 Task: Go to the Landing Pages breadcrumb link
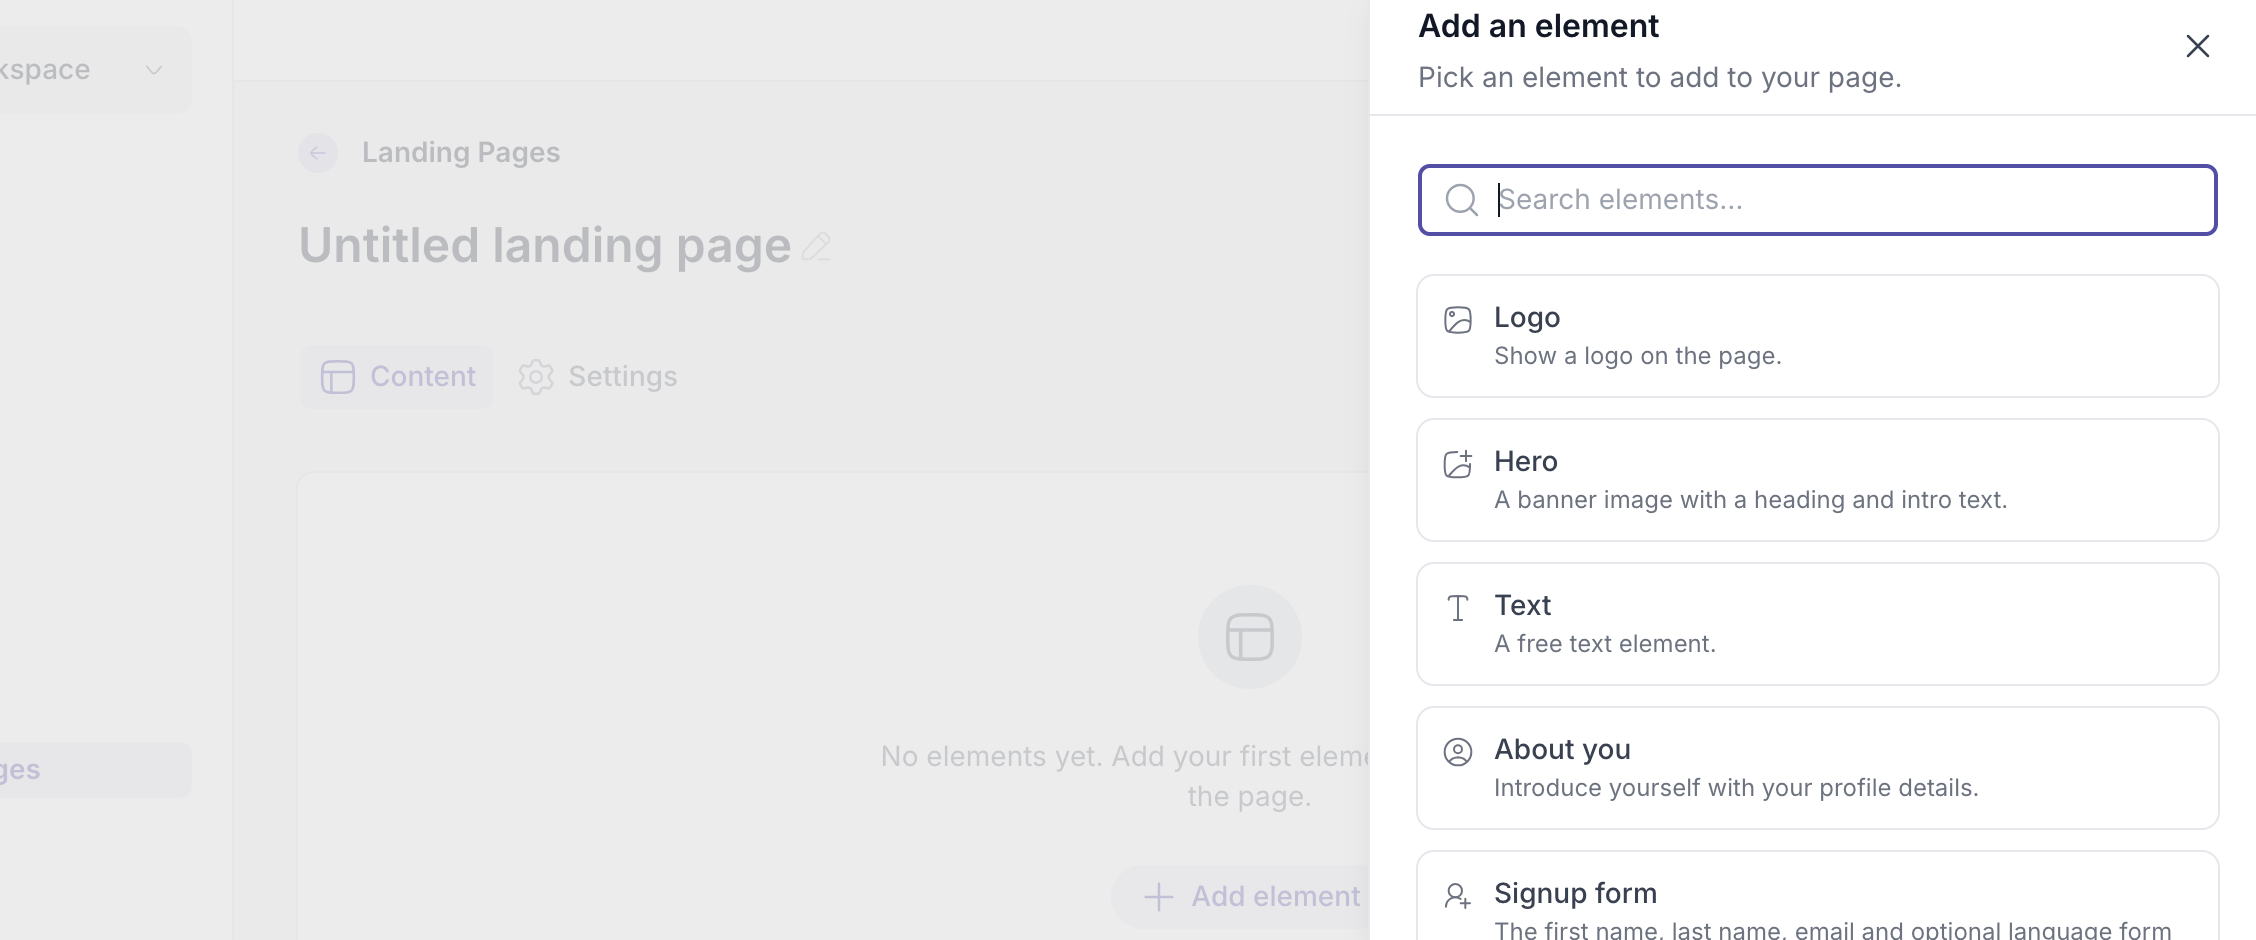tap(461, 153)
